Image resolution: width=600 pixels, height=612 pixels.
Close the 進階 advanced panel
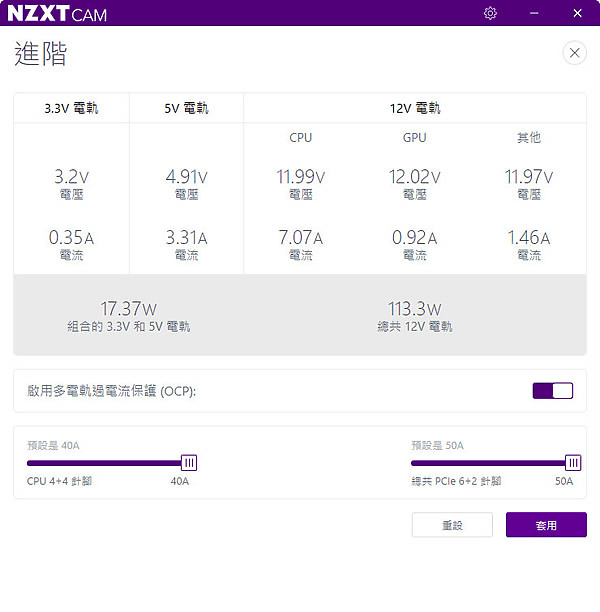tap(574, 53)
